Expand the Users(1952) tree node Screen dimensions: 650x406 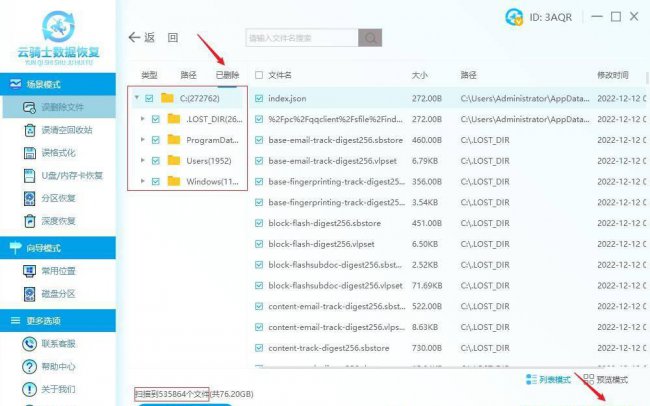(143, 160)
